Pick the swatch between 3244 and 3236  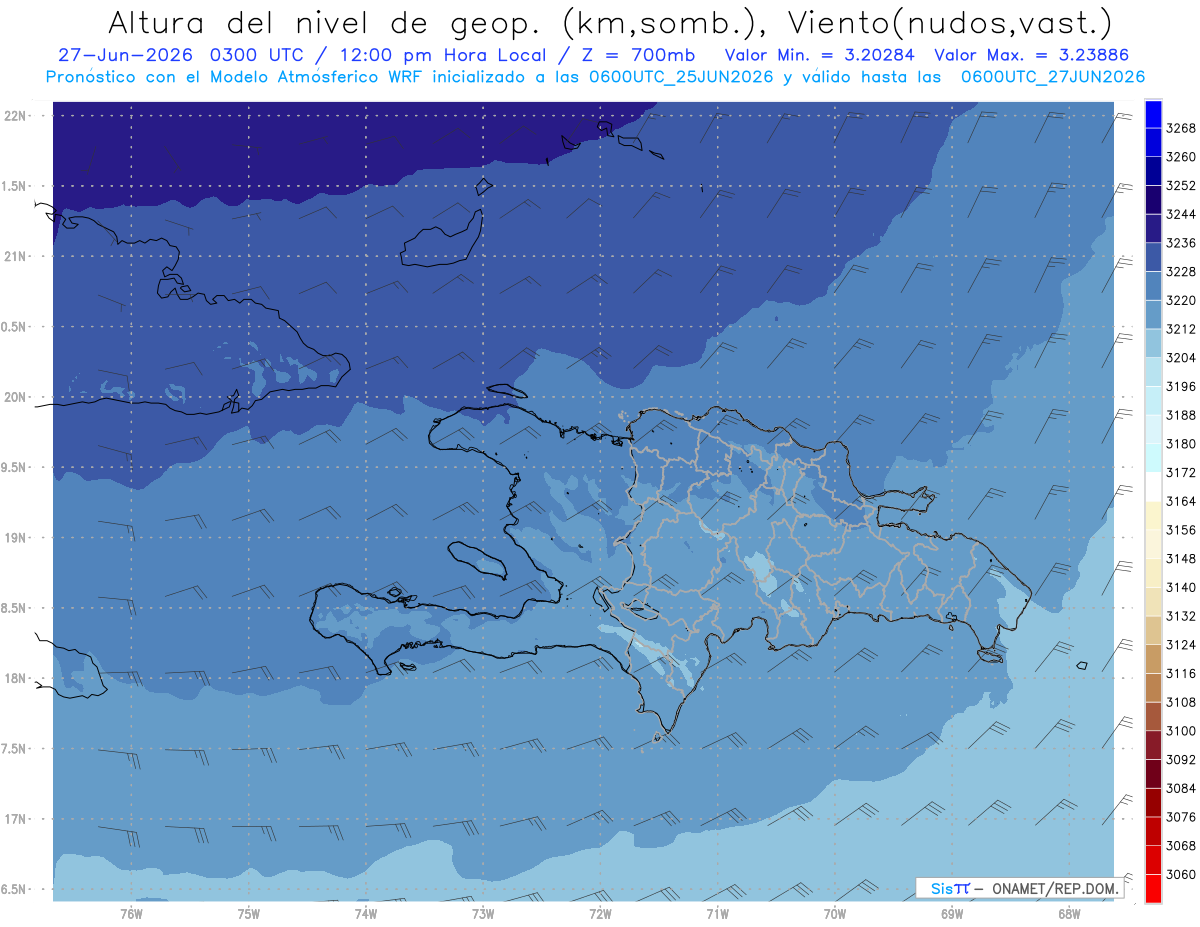[1152, 229]
